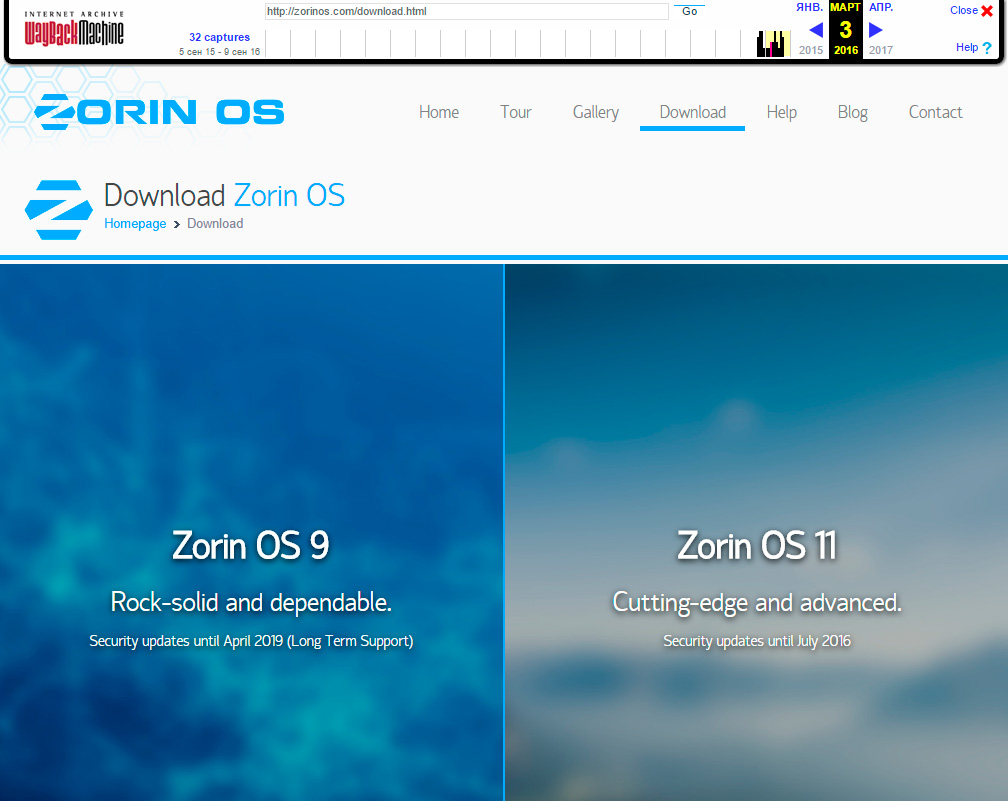Open the Gallery menu item

[x=596, y=112]
